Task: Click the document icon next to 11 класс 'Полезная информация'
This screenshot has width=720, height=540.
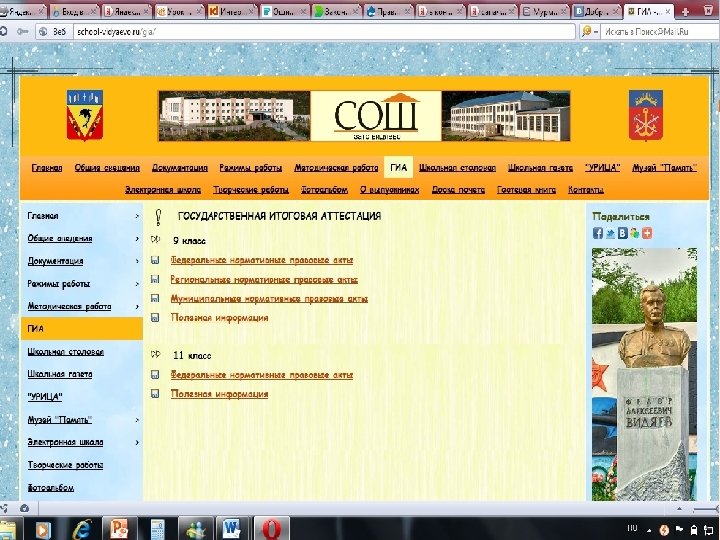Action: [155, 394]
